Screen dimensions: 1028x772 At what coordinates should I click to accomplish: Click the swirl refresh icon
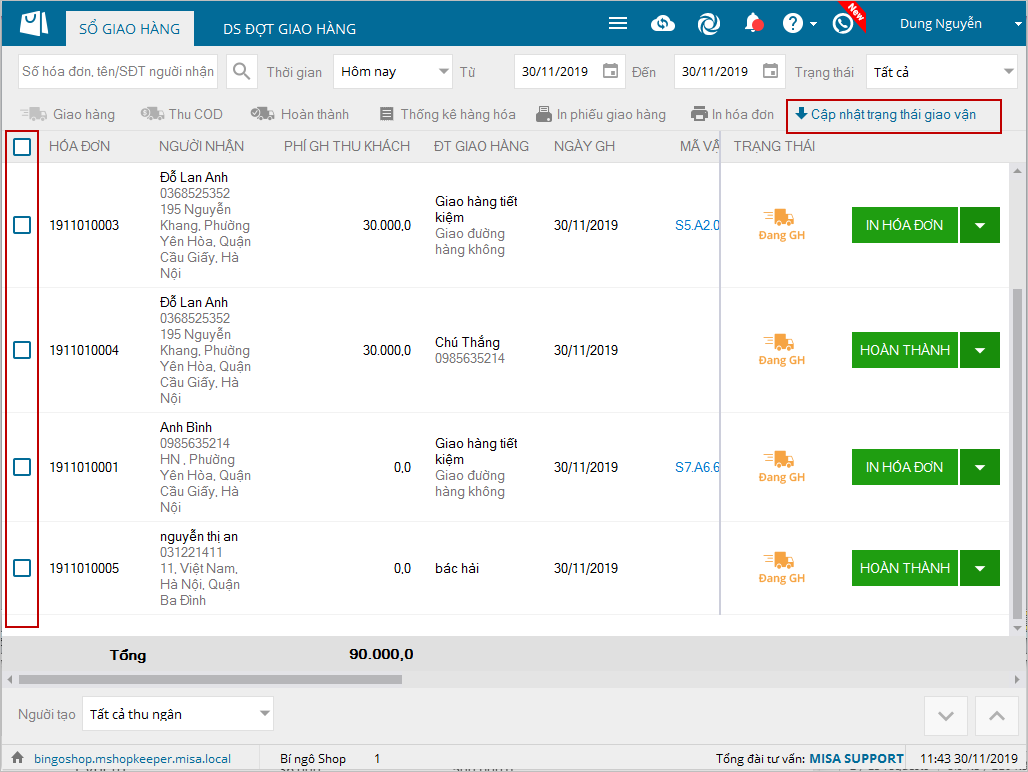coord(709,24)
